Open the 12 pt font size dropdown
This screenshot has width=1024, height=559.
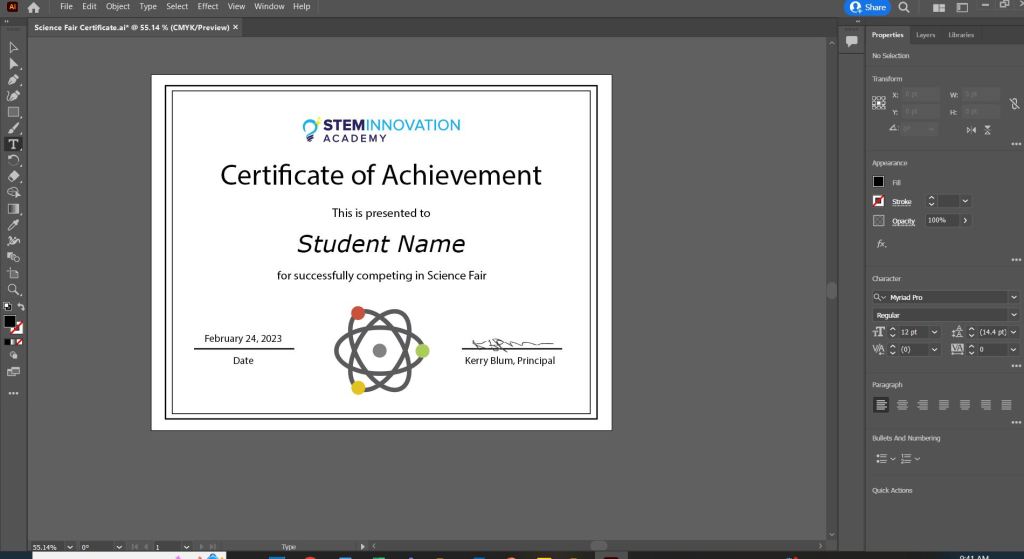934,332
